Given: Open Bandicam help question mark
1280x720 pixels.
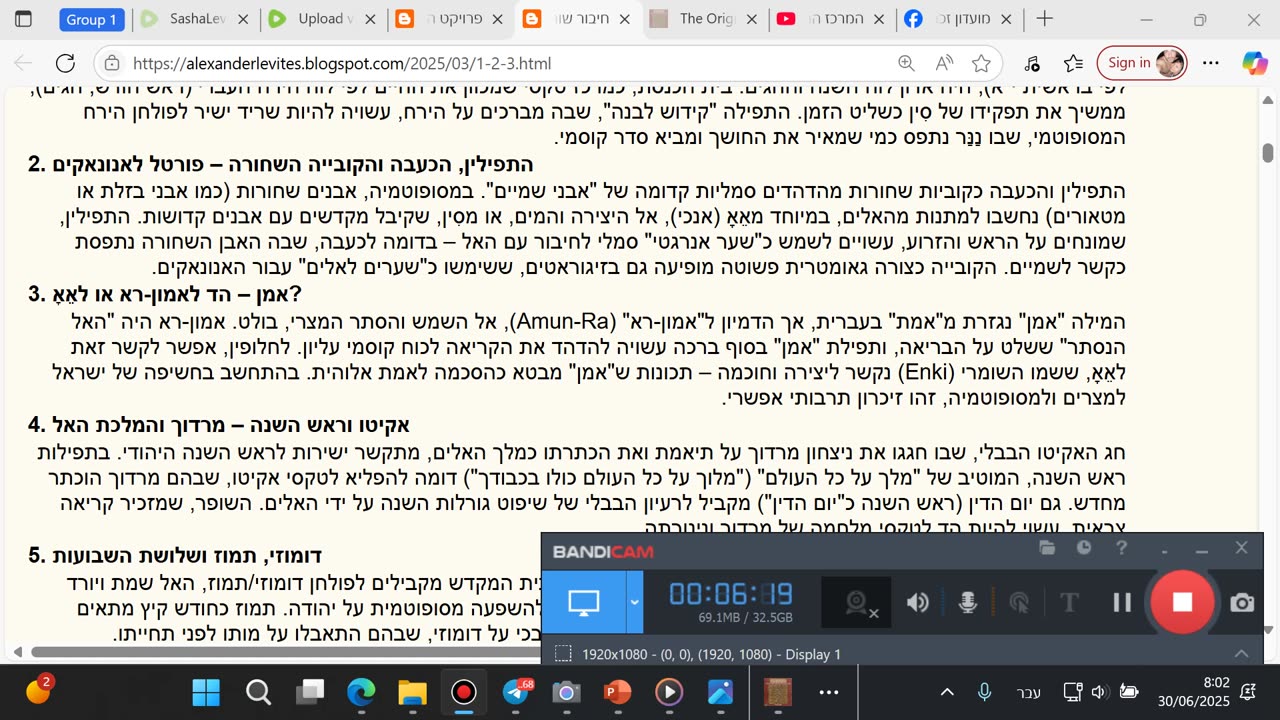Looking at the screenshot, I should [1121, 548].
